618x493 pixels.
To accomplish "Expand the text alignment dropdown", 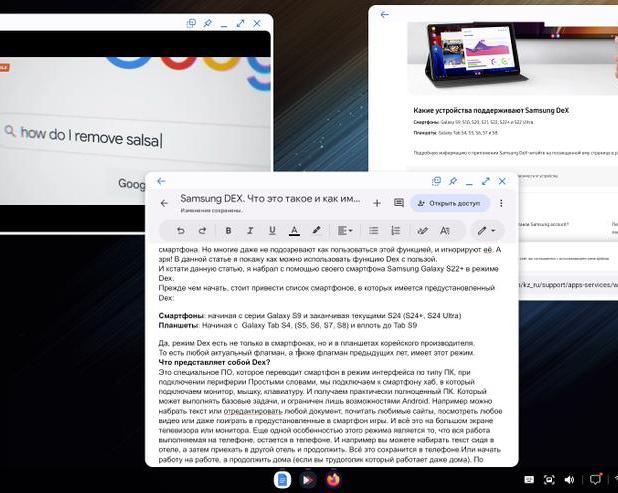I will point(345,231).
